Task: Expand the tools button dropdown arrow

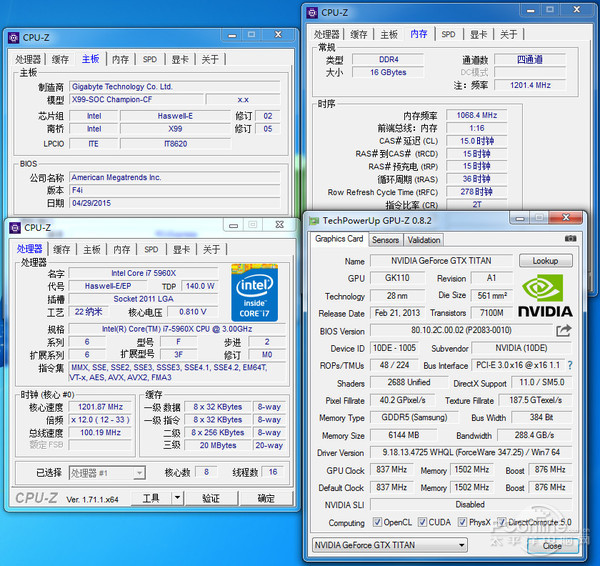Action: 177,498
